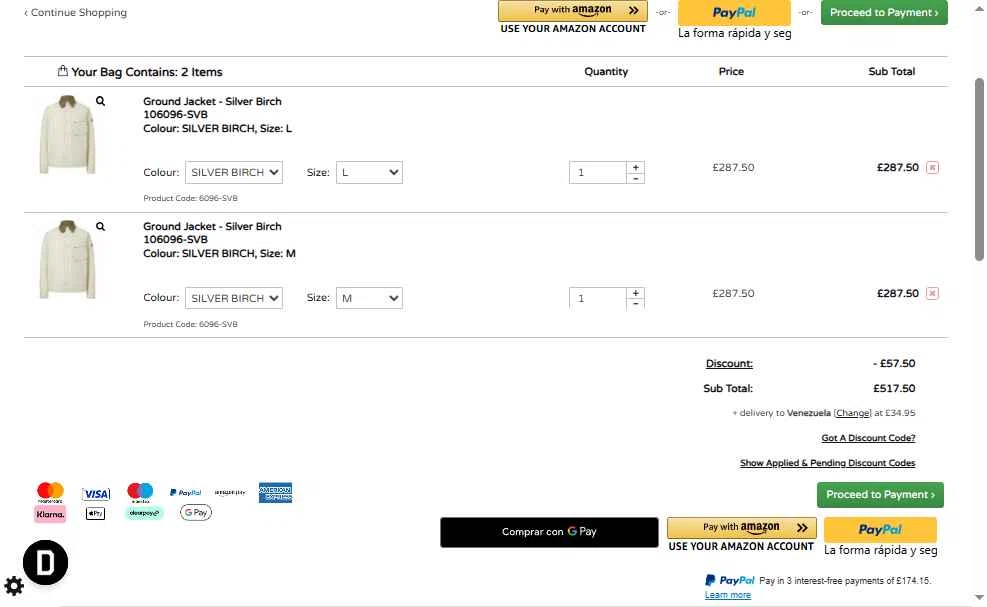Click the round black D badge icon

tap(45, 563)
